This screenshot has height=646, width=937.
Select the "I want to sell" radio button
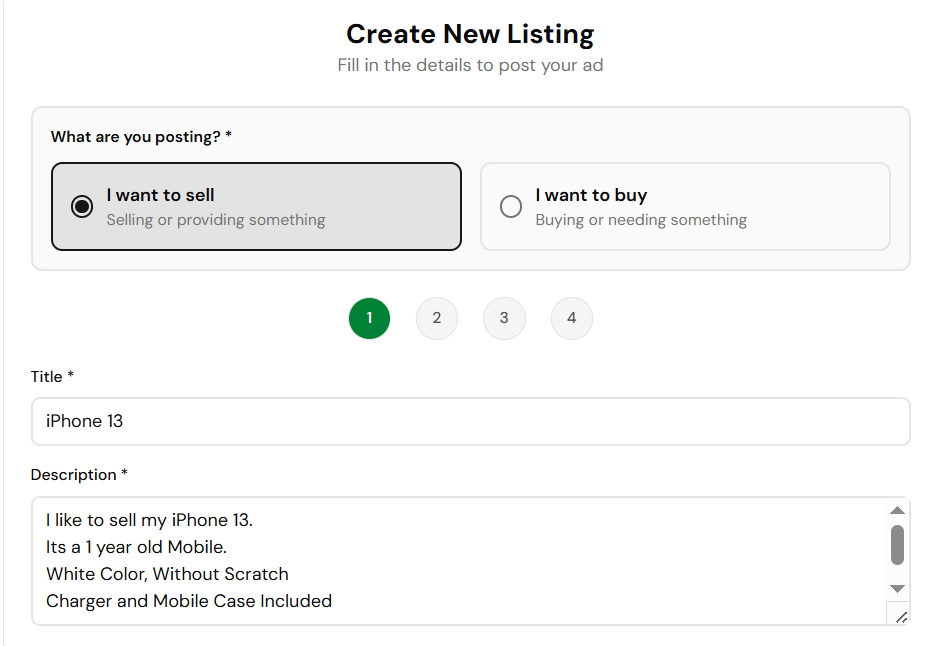(x=82, y=207)
